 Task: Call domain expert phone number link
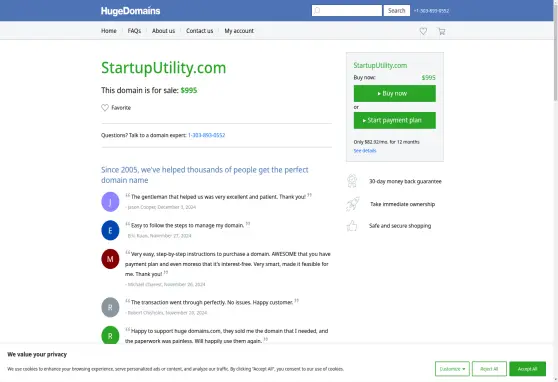[x=206, y=135]
